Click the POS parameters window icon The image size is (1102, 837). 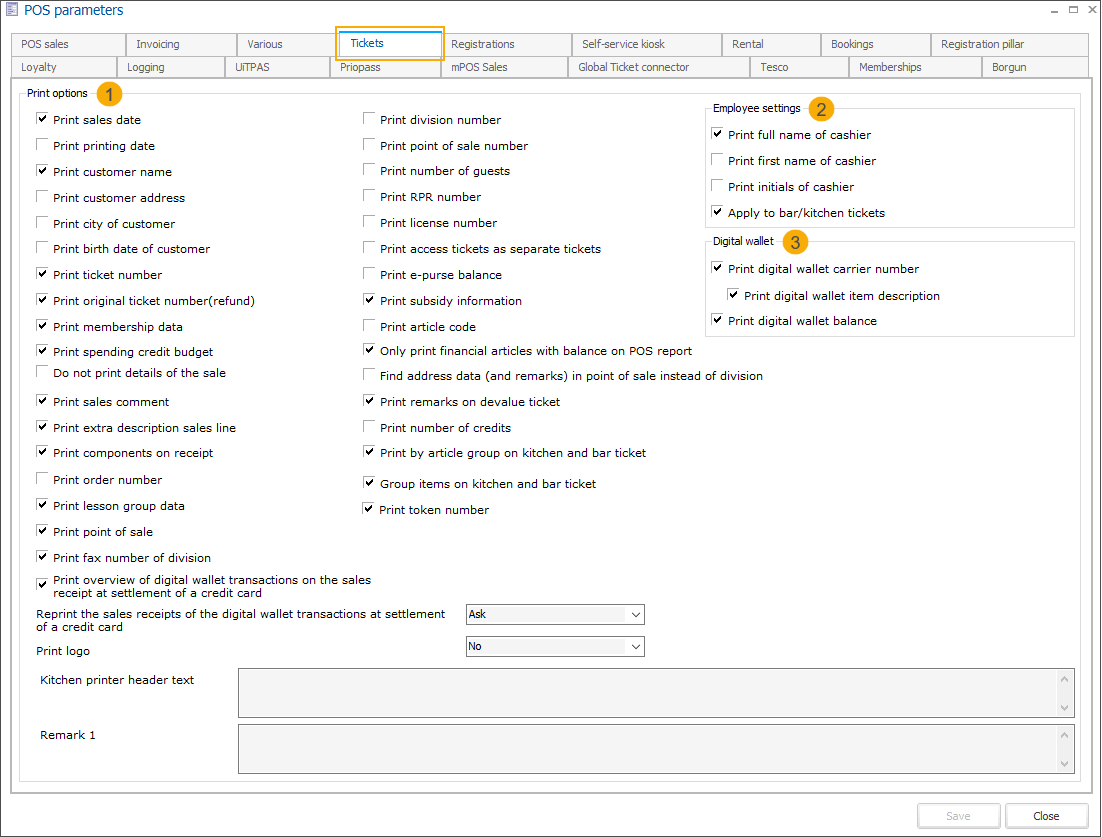(x=13, y=10)
